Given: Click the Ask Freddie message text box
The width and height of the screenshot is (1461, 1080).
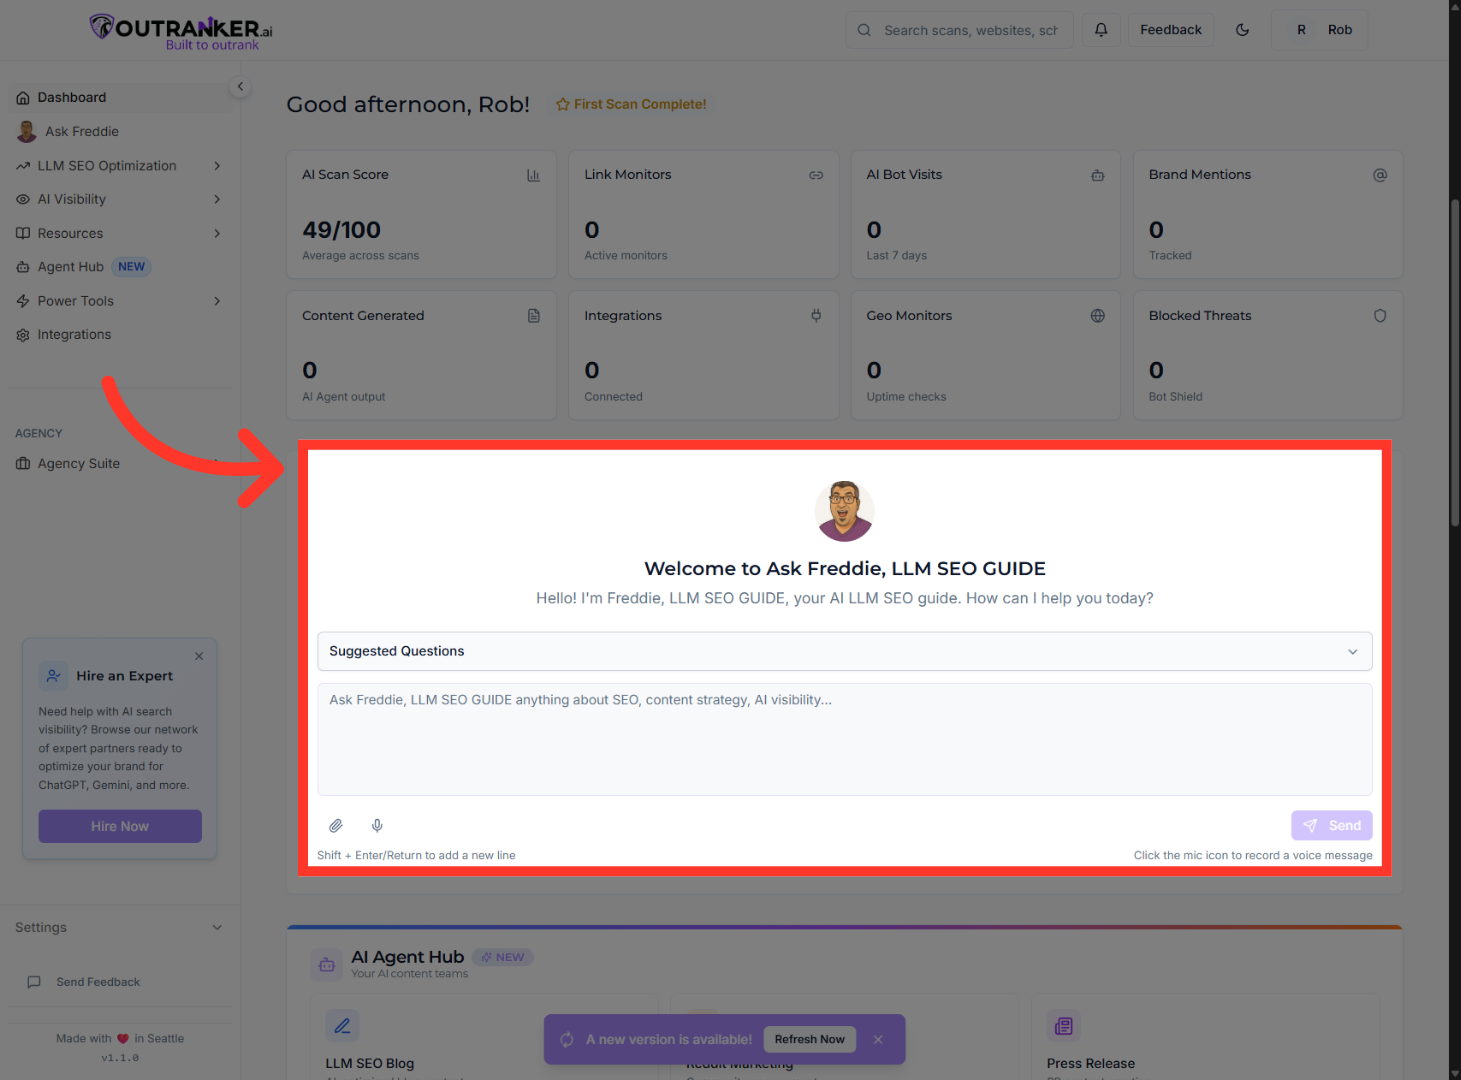Looking at the screenshot, I should pyautogui.click(x=844, y=739).
